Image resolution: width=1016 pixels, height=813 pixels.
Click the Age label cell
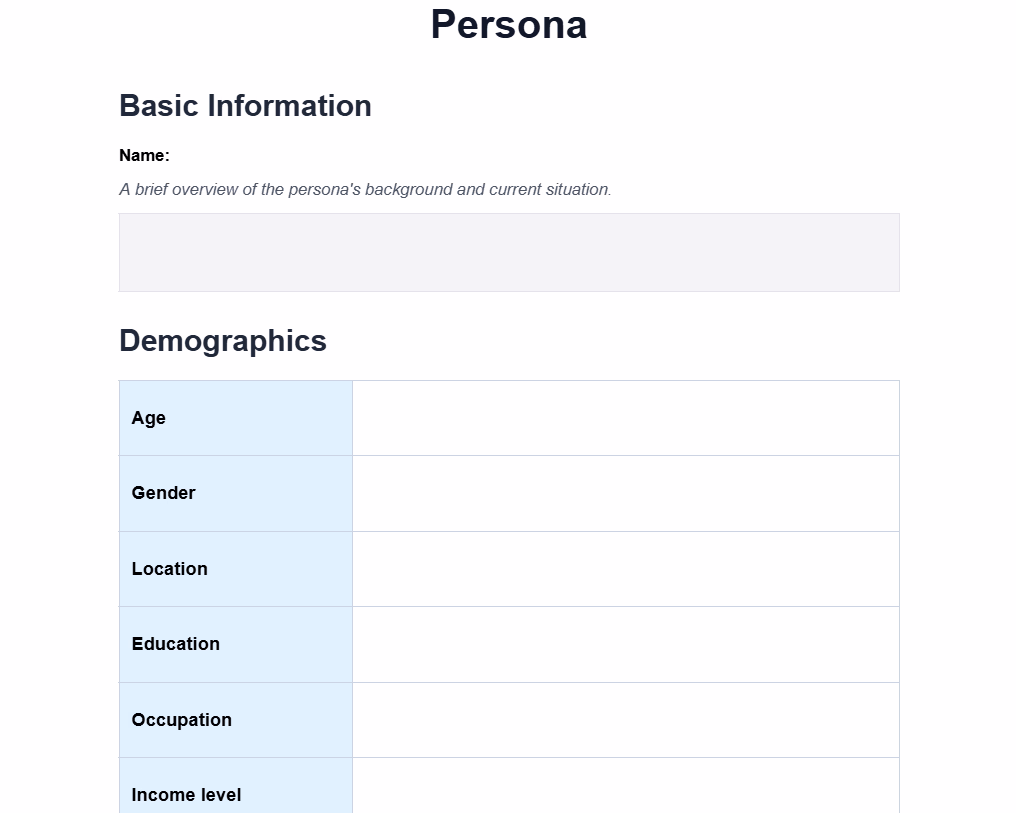click(236, 418)
